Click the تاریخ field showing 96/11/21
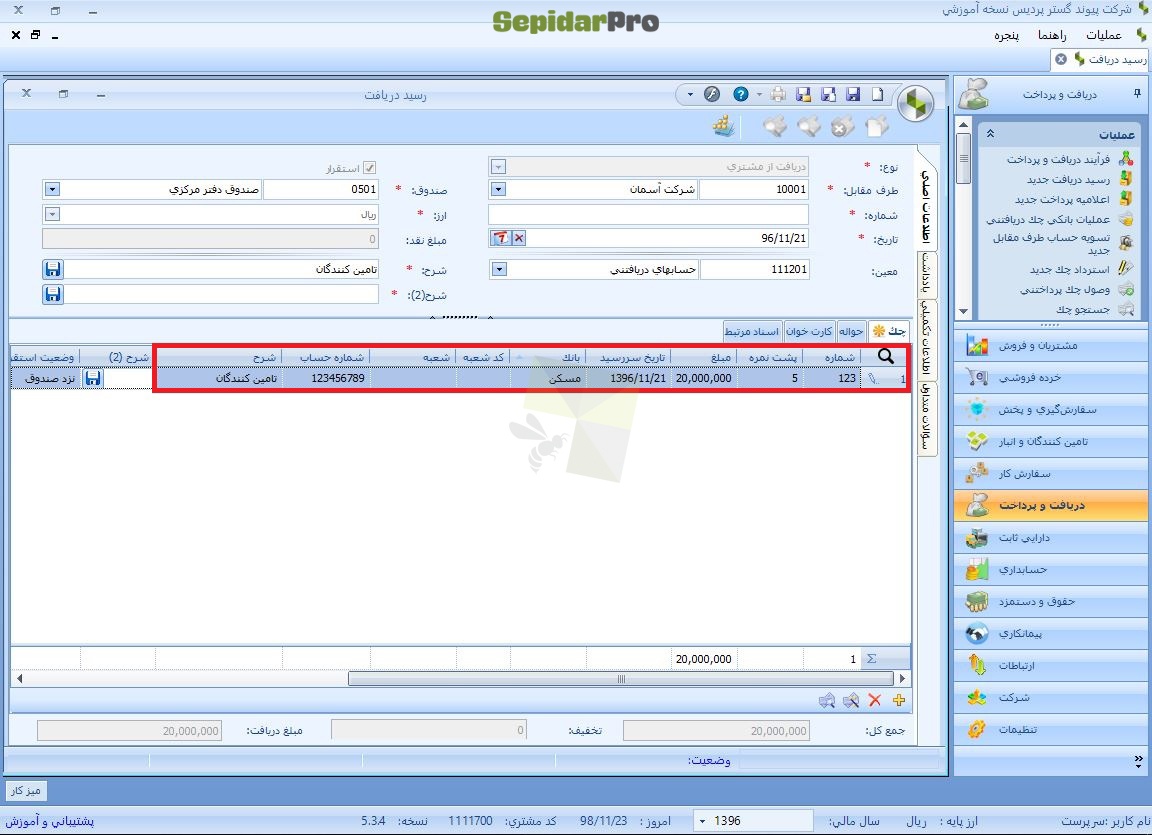The height and width of the screenshot is (835, 1152). click(x=667, y=238)
